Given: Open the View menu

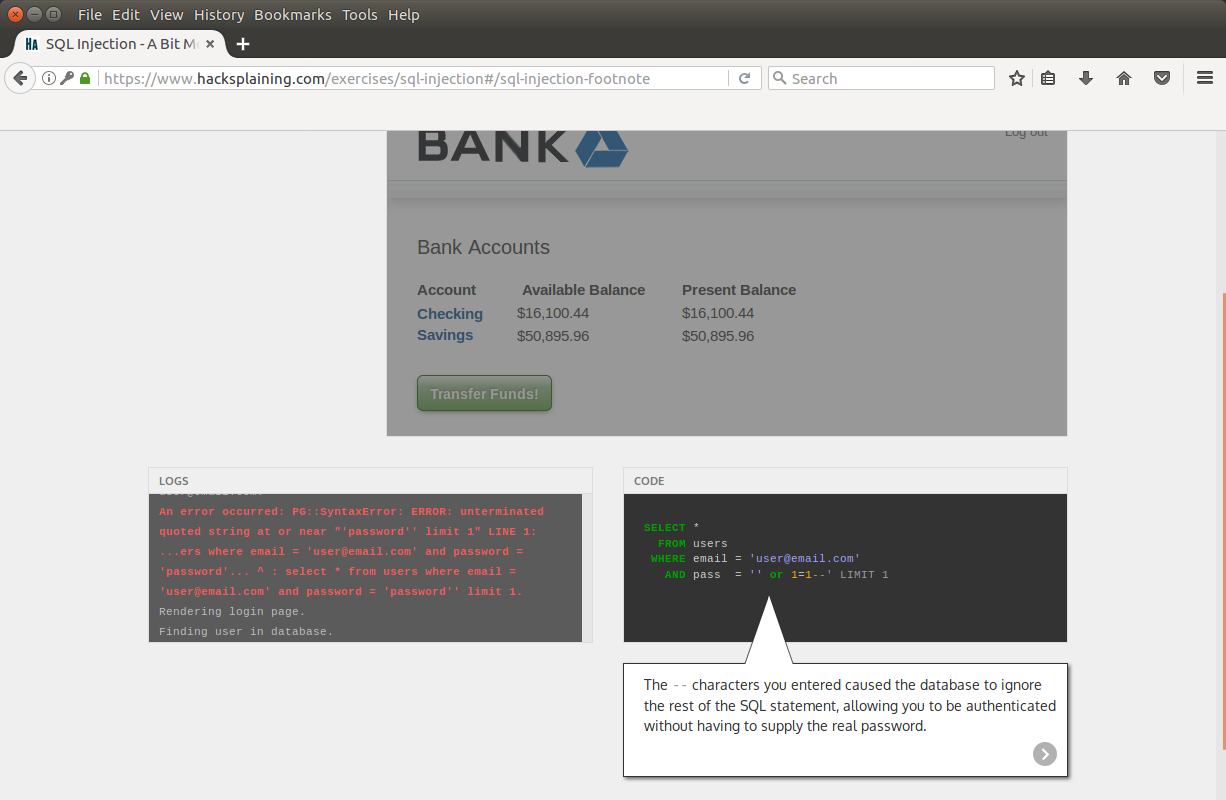Looking at the screenshot, I should click(167, 15).
